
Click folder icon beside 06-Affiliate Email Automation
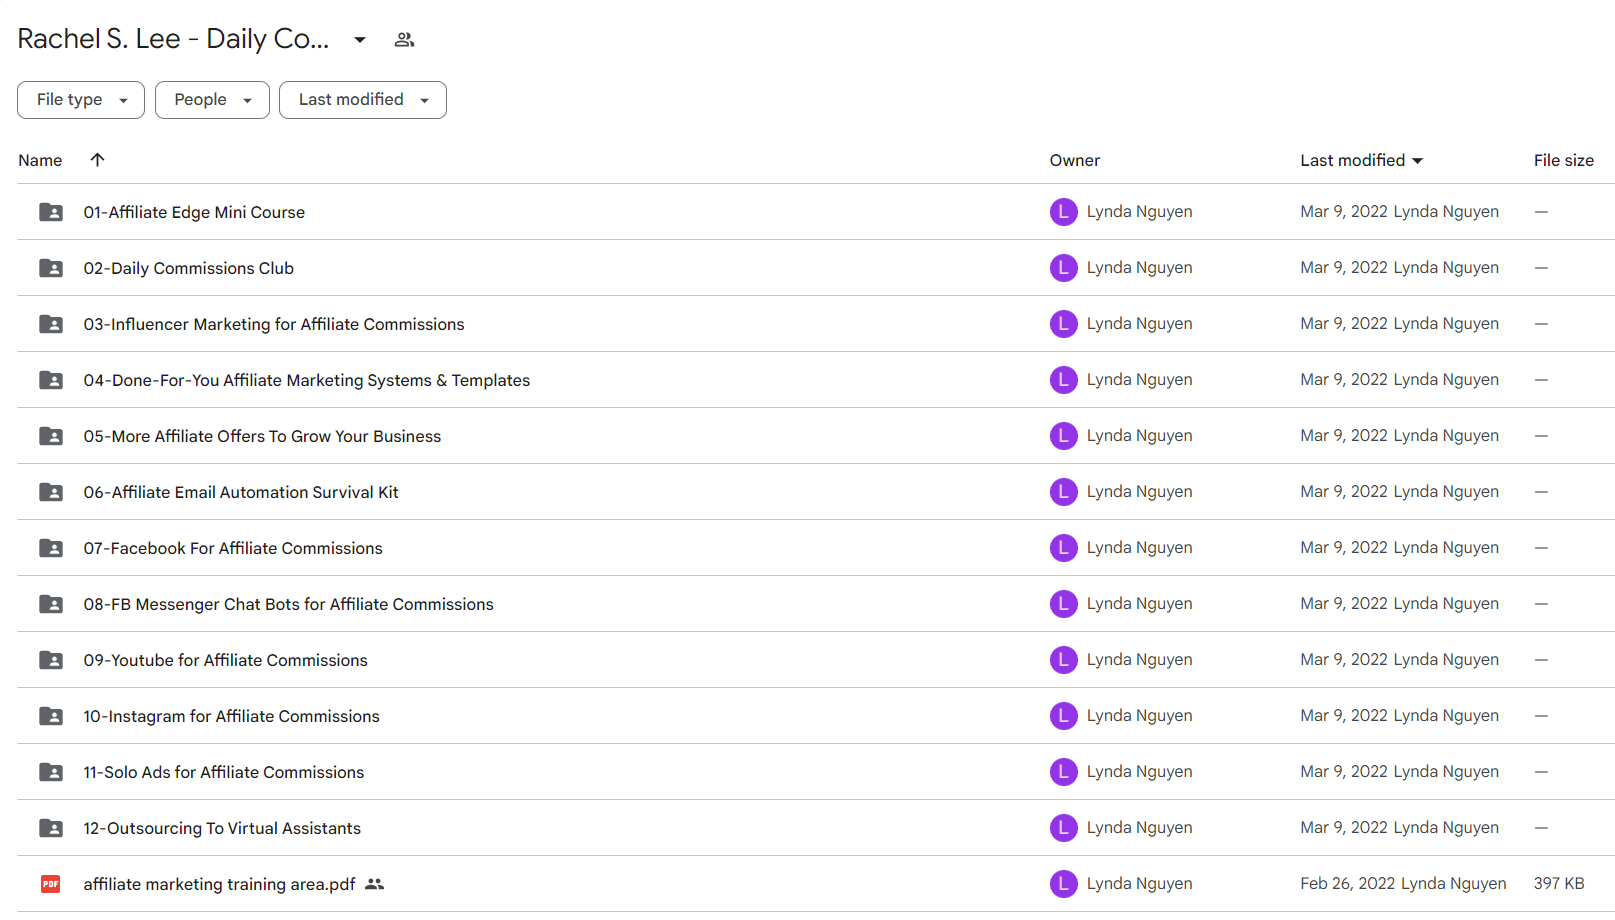[51, 492]
